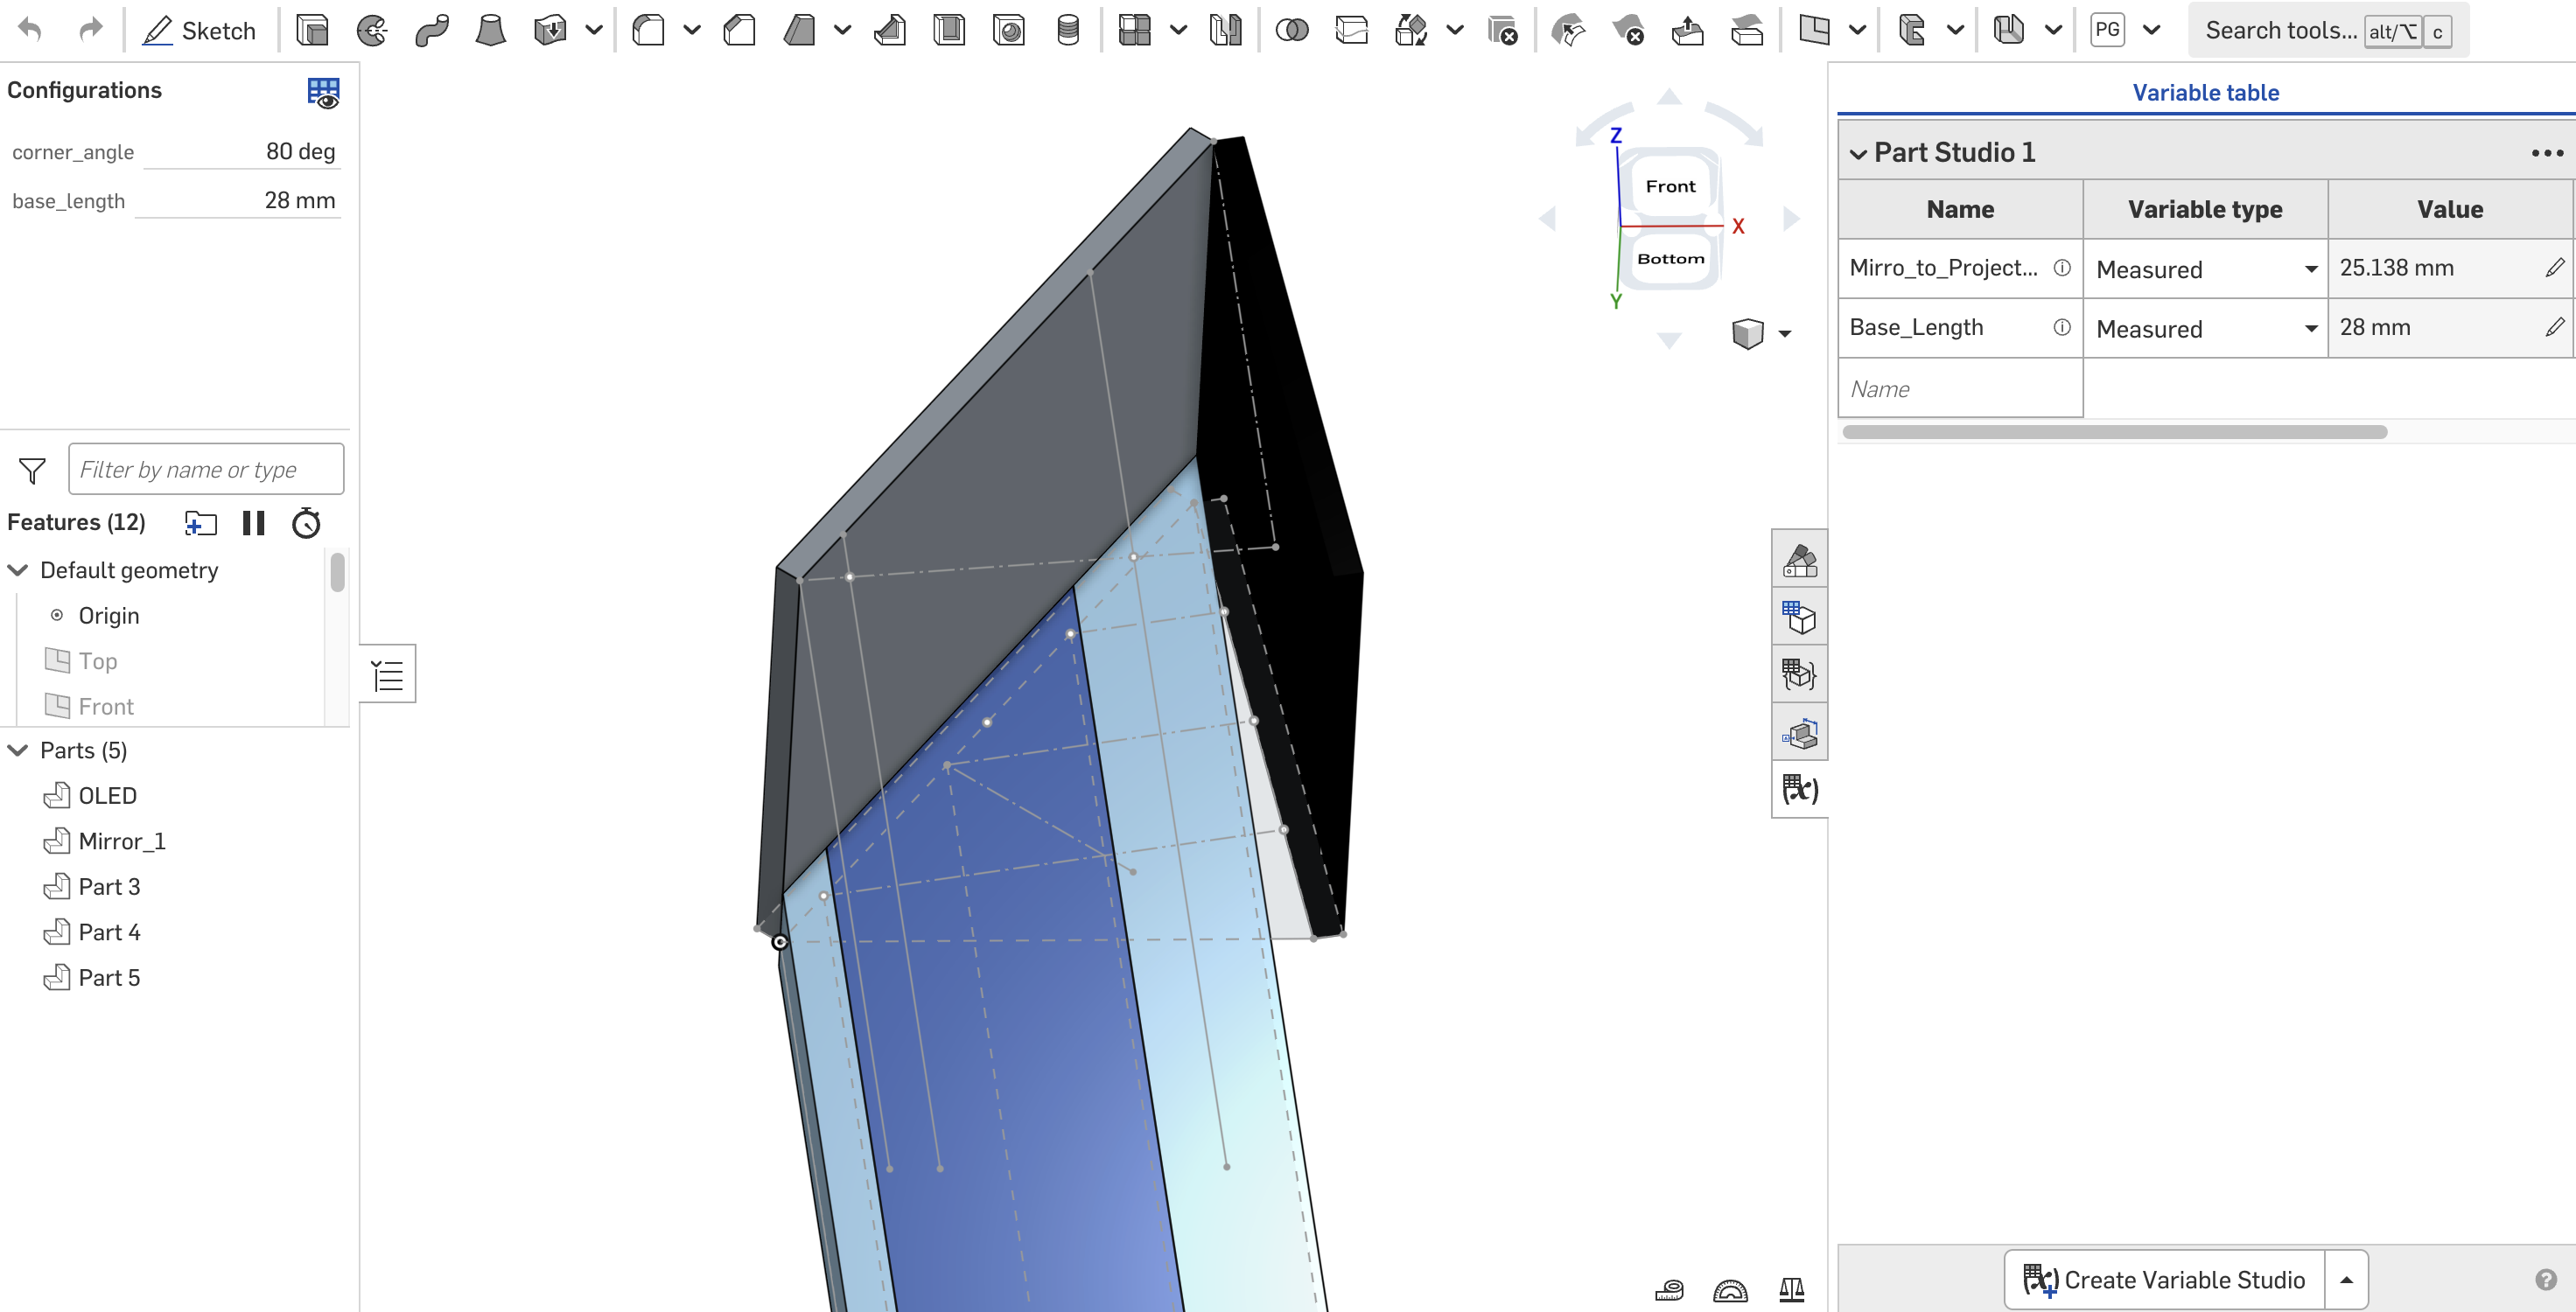Select the External thread tool
The height and width of the screenshot is (1312, 2576).
[x=1068, y=31]
